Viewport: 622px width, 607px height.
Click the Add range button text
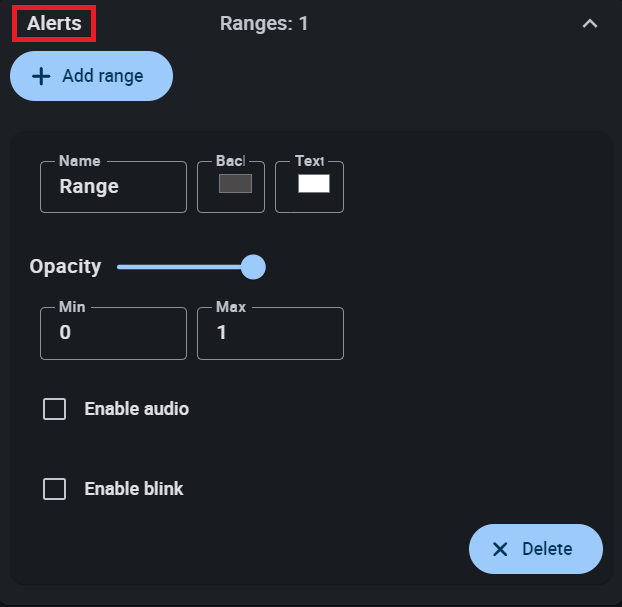pyautogui.click(x=102, y=76)
